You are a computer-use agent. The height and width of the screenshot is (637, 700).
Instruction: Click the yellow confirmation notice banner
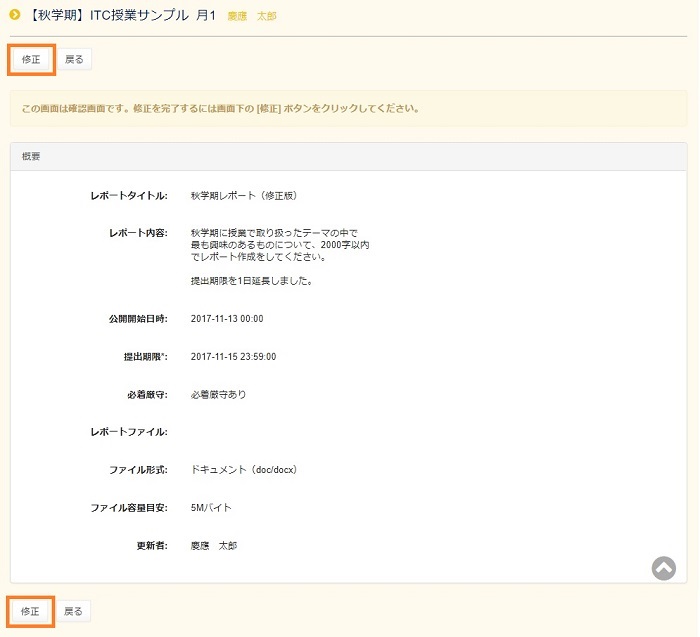[x=349, y=108]
